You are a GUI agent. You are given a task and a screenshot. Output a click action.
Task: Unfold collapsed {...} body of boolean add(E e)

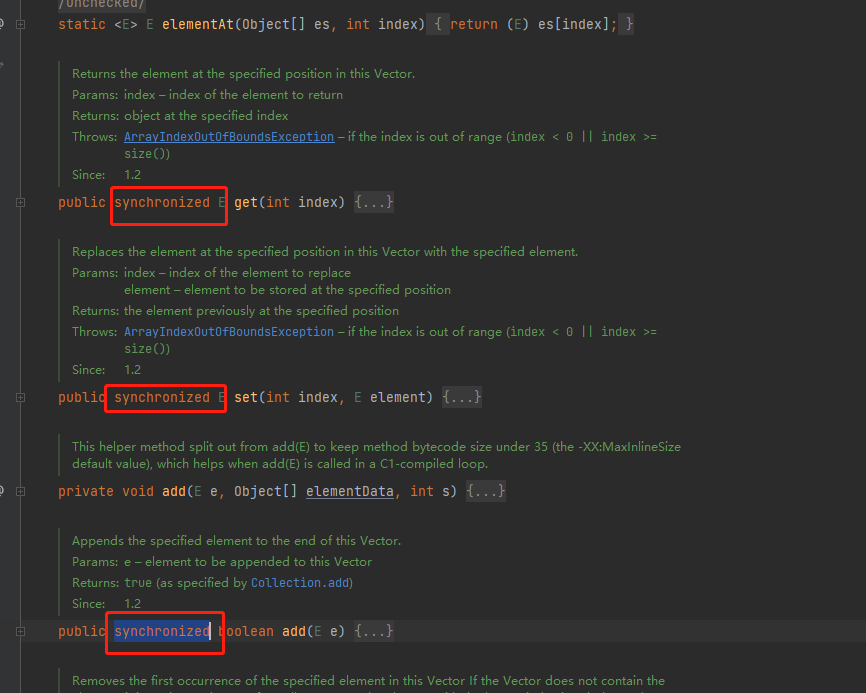click(374, 632)
